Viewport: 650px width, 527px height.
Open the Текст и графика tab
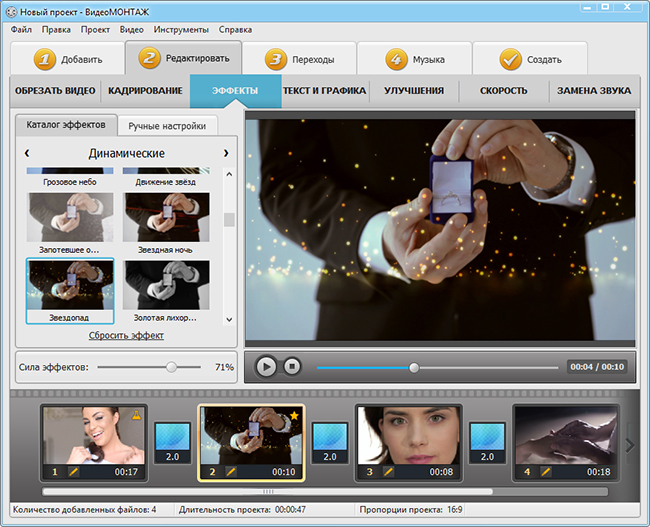[x=325, y=91]
